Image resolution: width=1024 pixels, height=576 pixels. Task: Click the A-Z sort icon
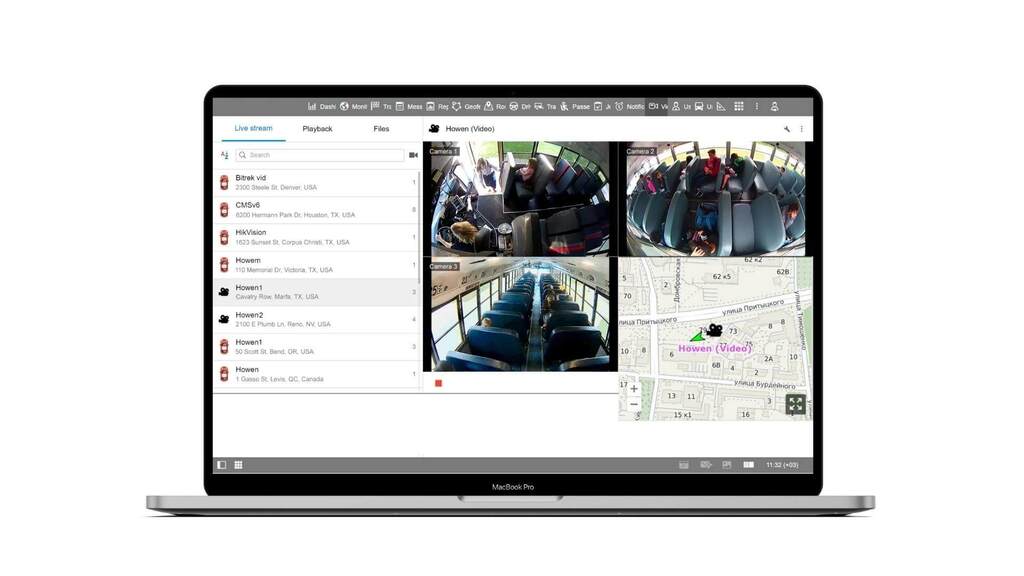point(225,155)
